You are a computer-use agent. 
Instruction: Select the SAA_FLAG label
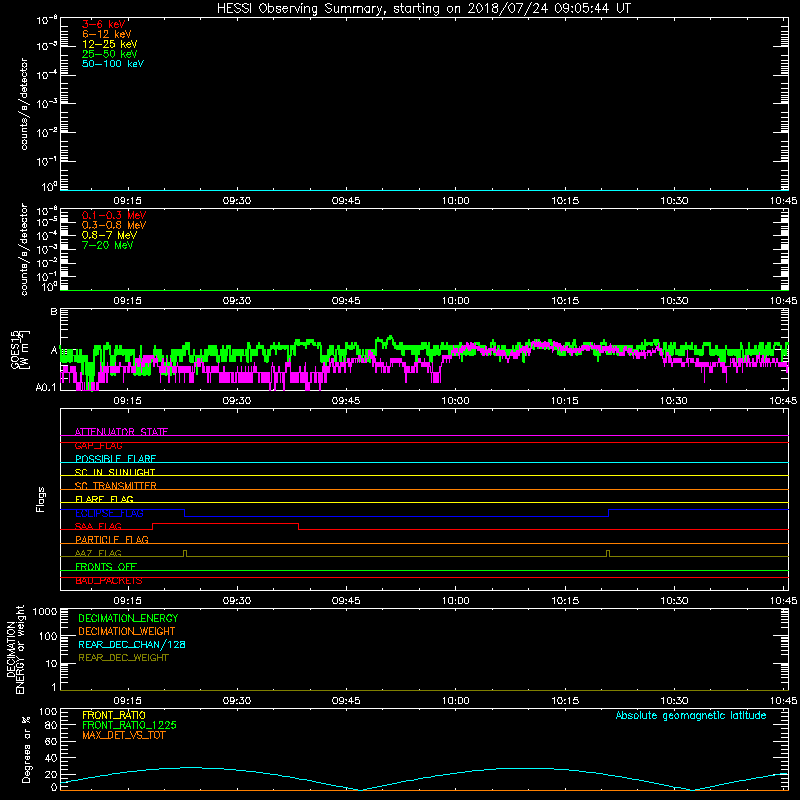click(98, 526)
